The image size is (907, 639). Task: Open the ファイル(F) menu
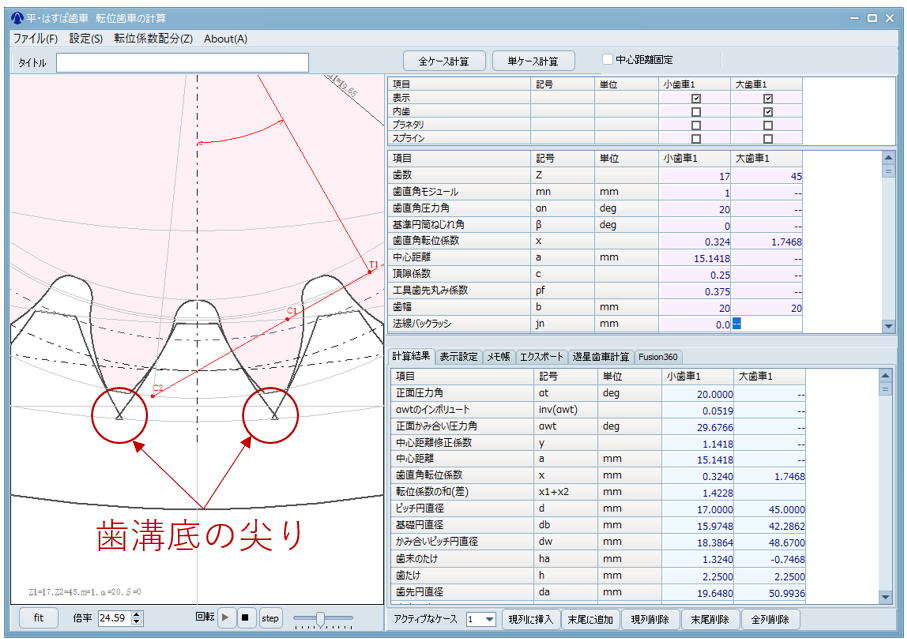point(36,39)
